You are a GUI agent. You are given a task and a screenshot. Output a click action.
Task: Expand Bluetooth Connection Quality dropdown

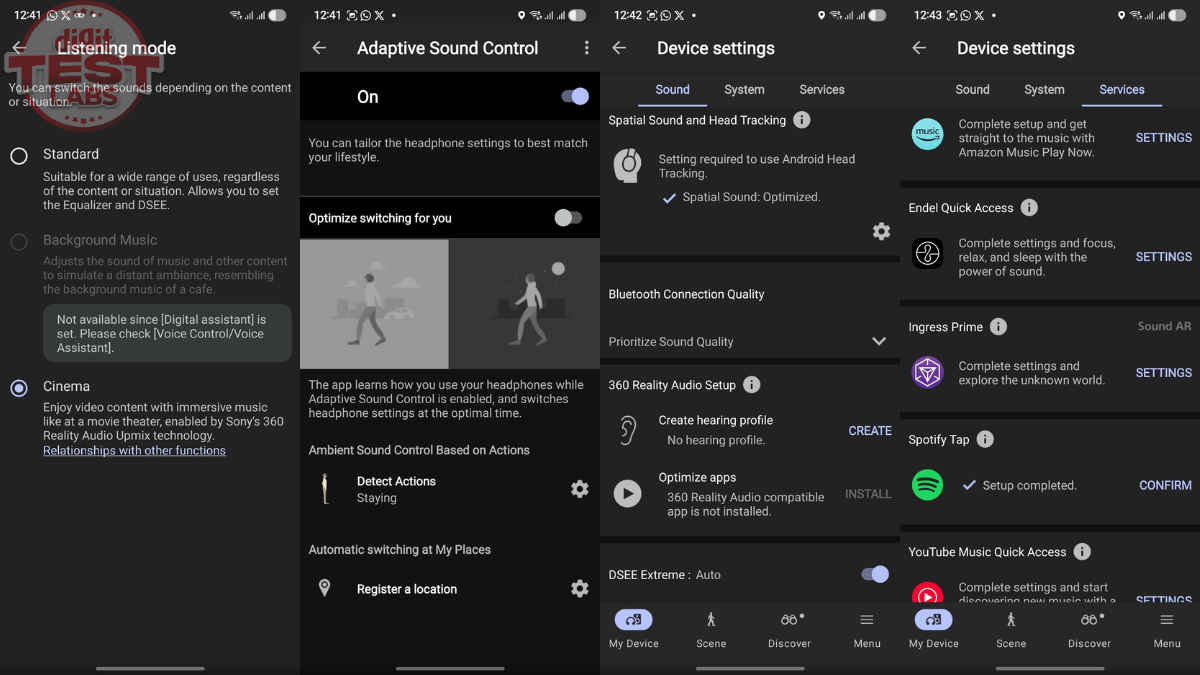(878, 341)
